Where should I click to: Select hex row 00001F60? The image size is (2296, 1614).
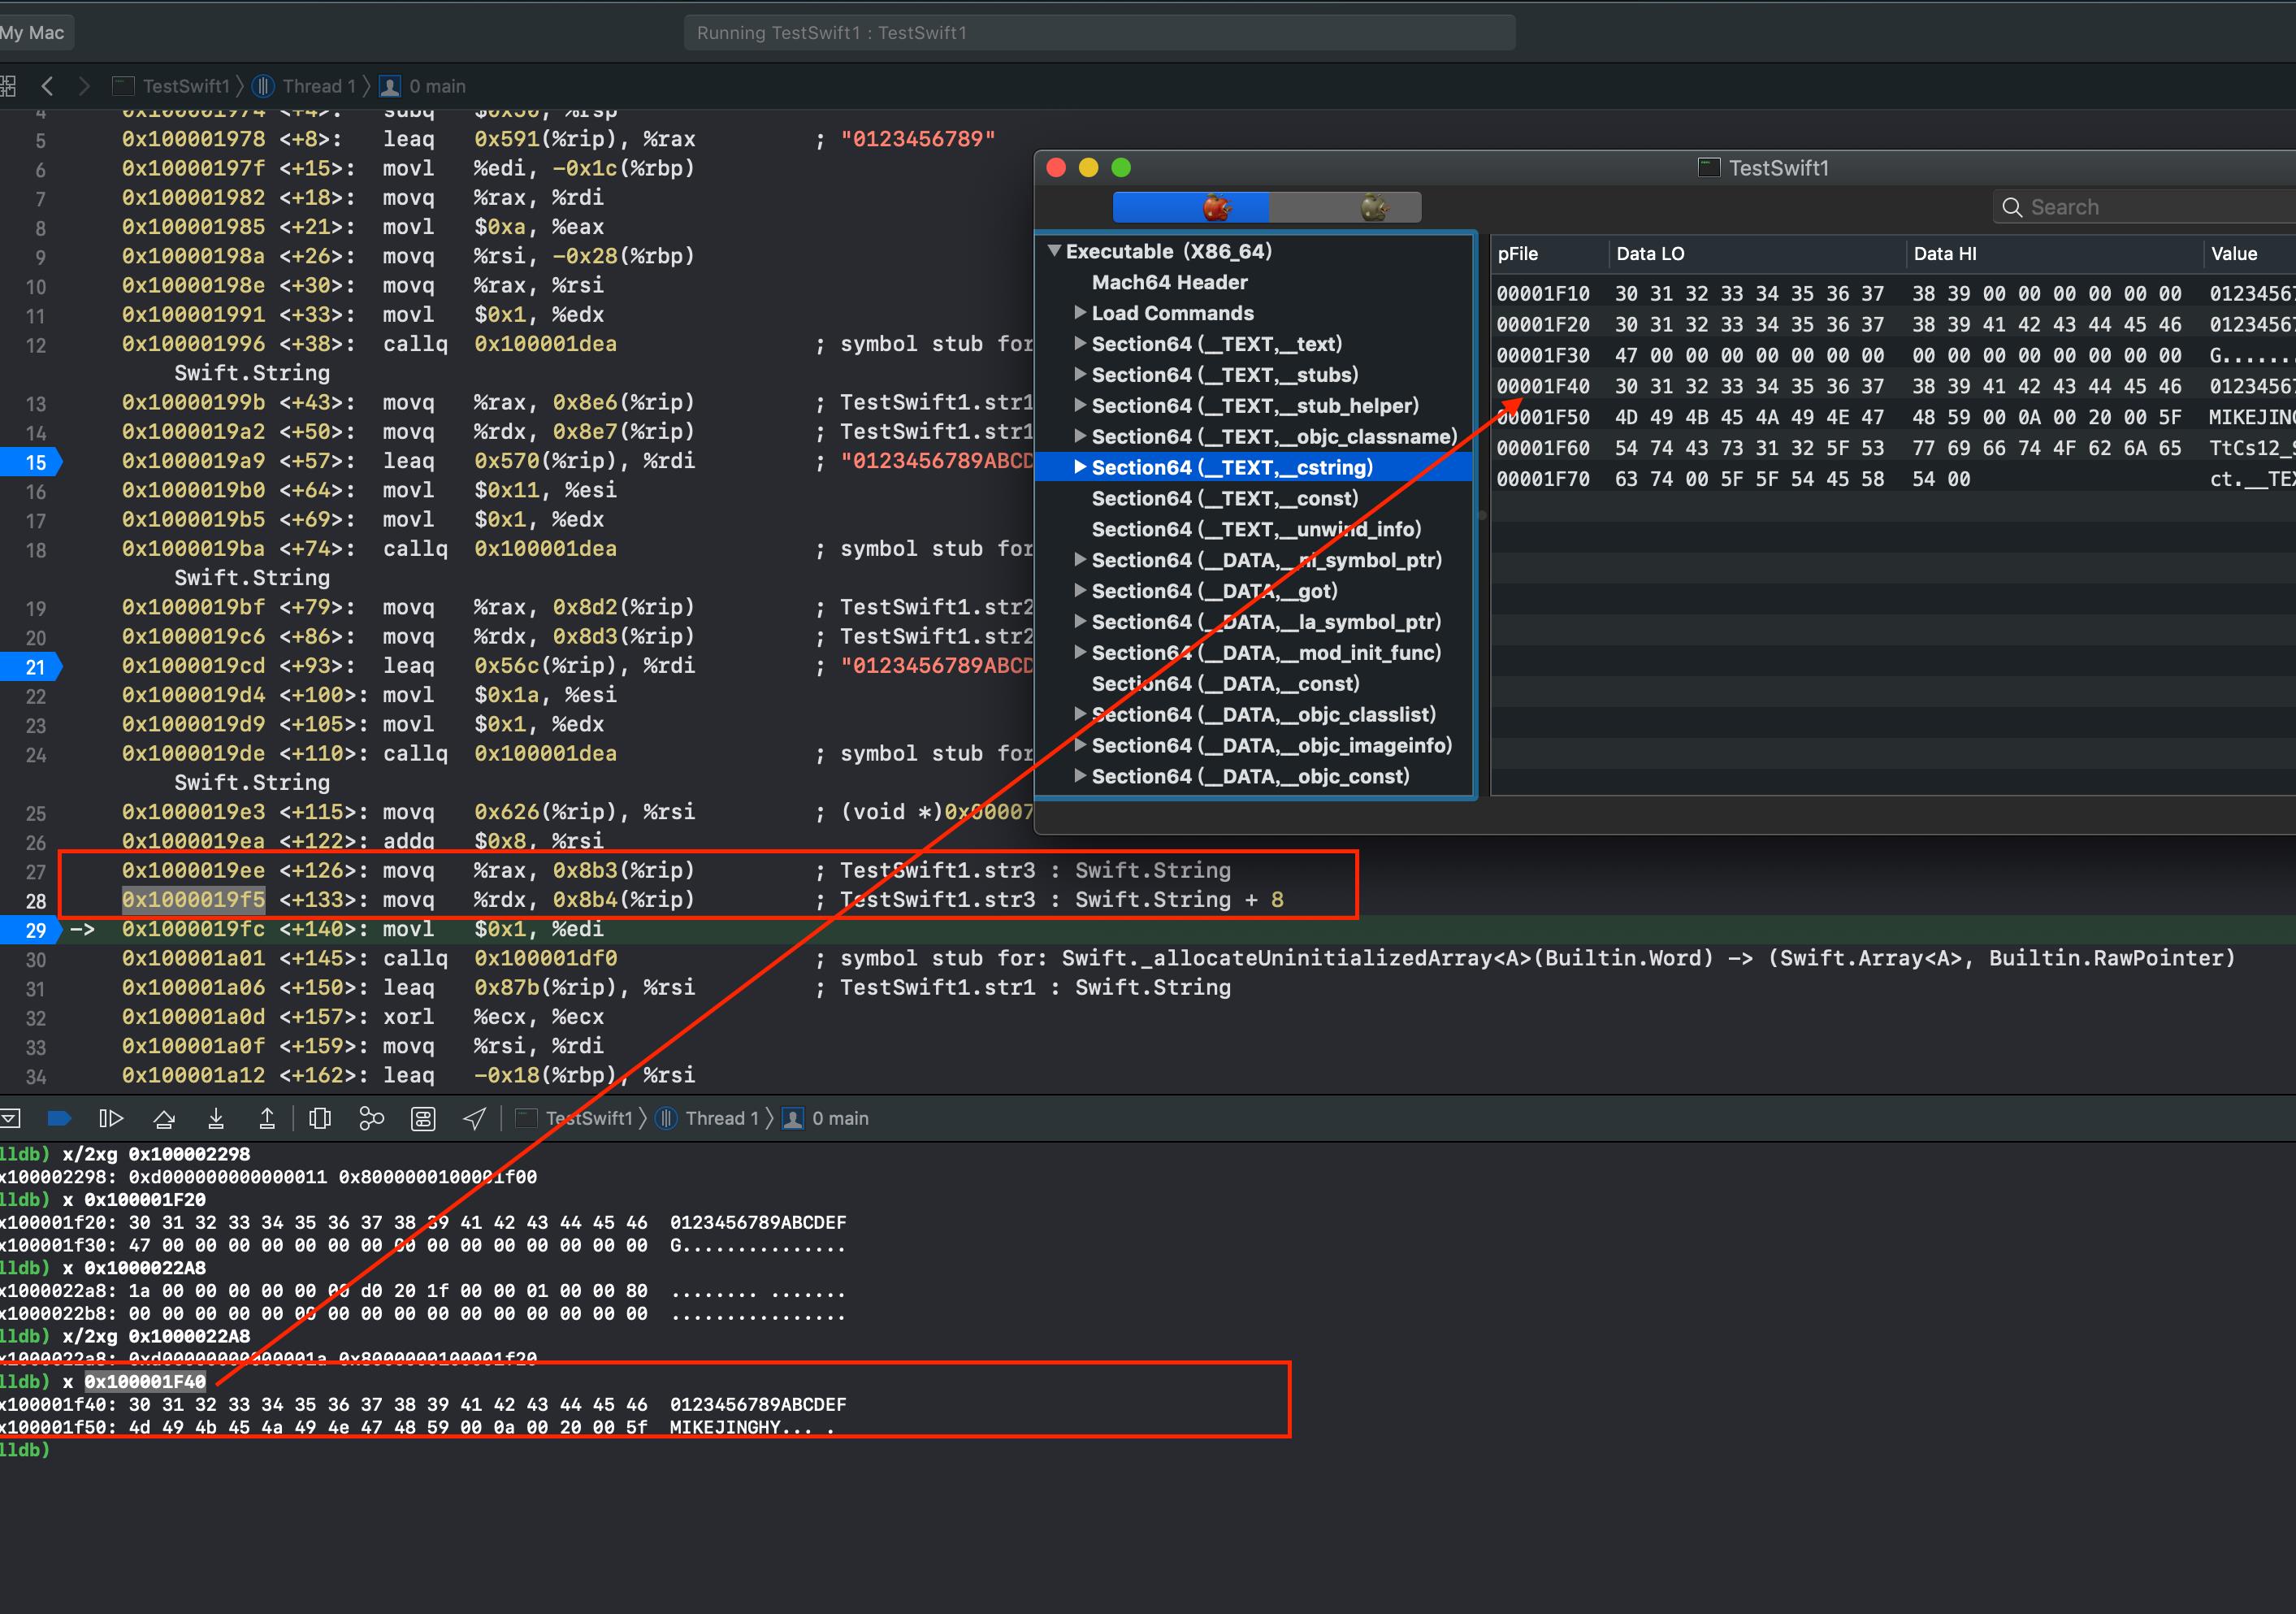point(1893,448)
